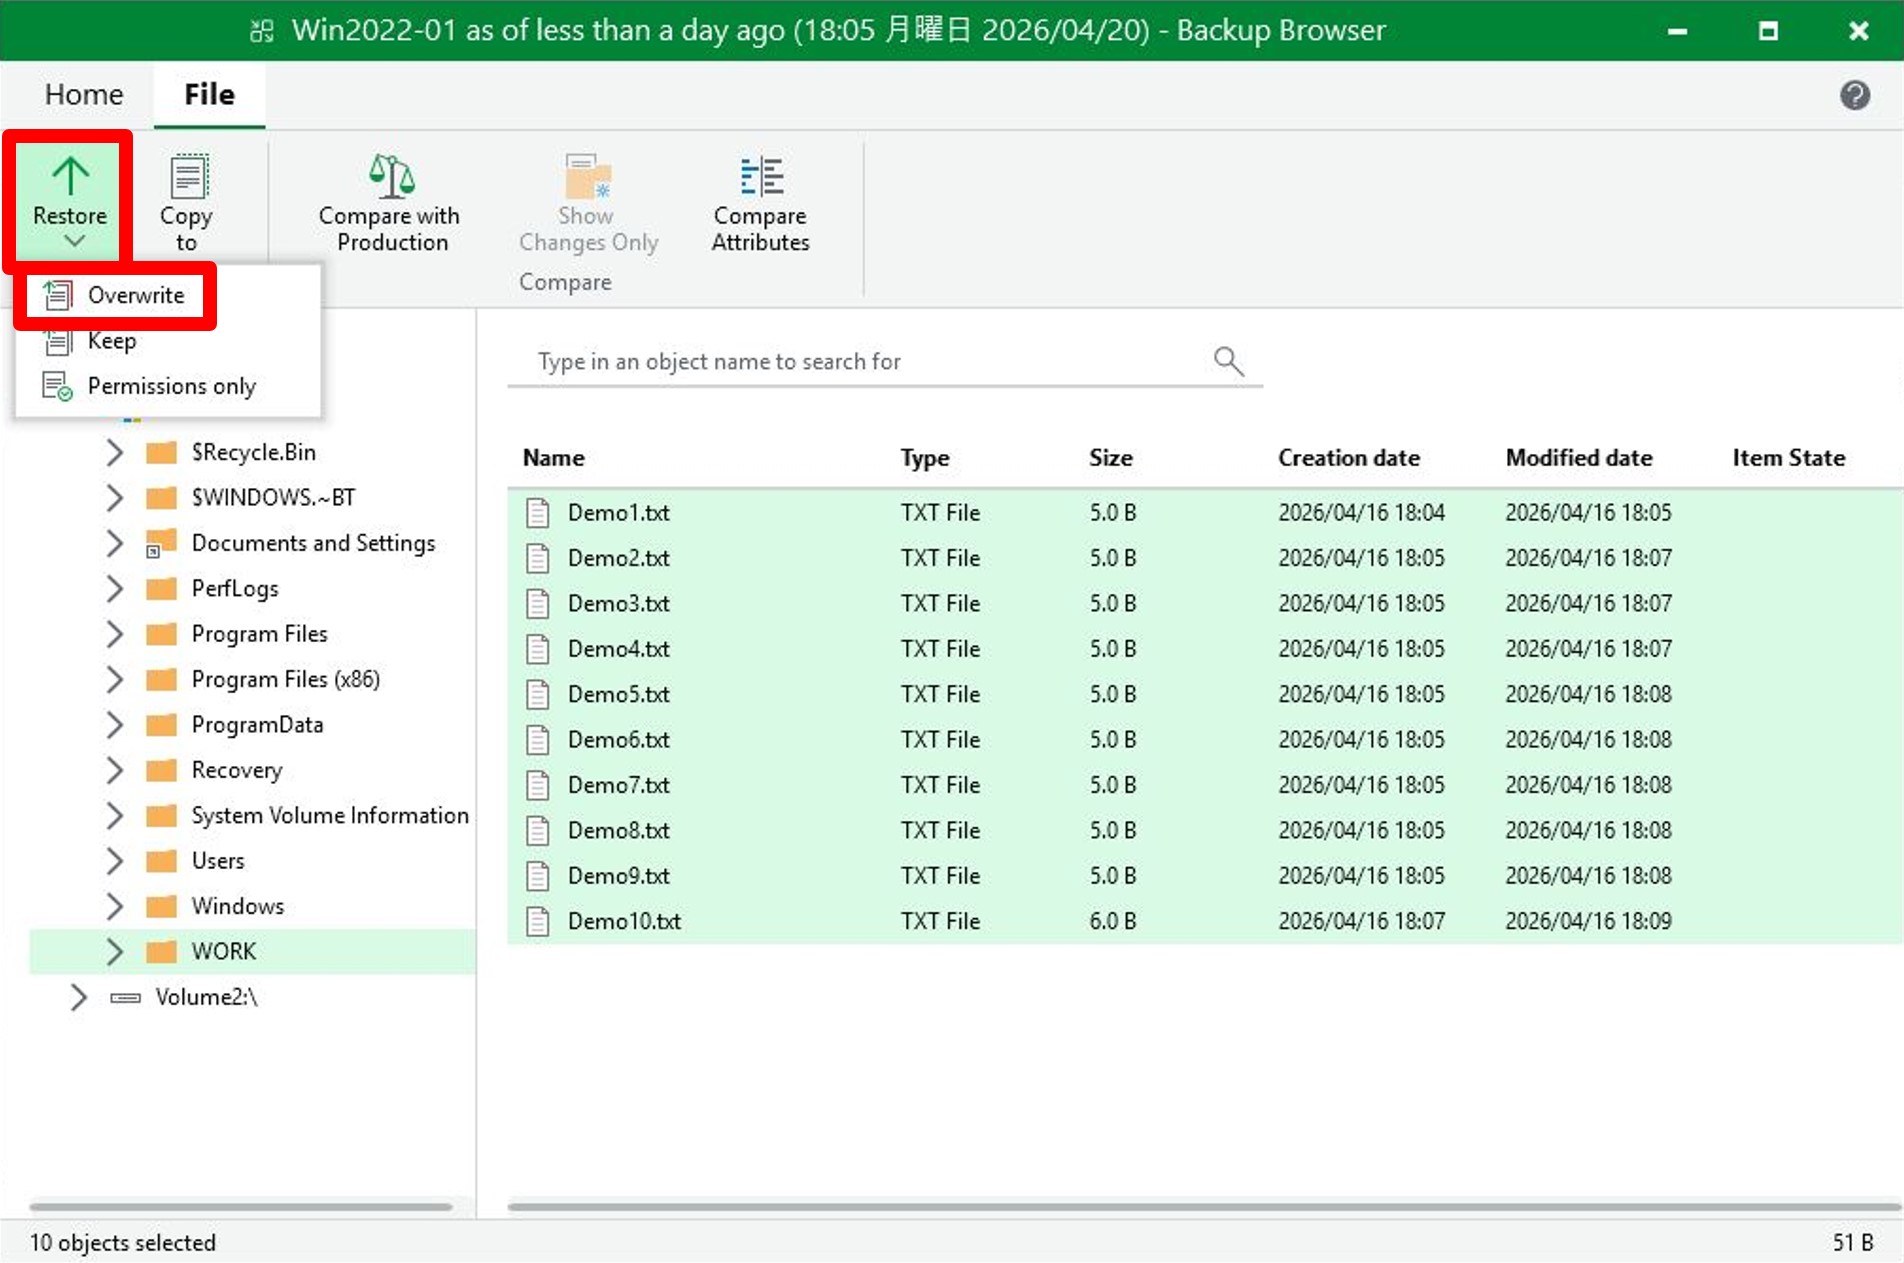Expand the Program Files folder

pos(115,633)
